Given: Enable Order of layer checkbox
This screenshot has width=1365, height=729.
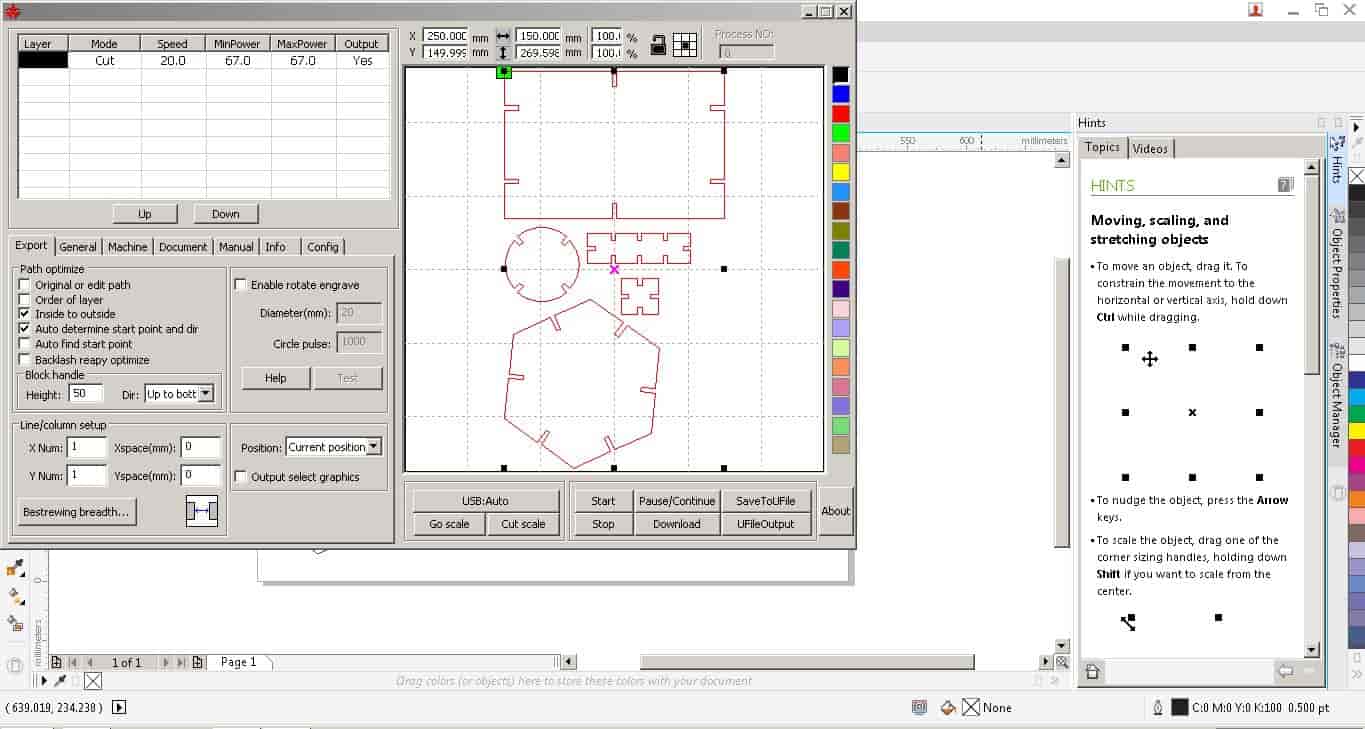Looking at the screenshot, I should [25, 300].
